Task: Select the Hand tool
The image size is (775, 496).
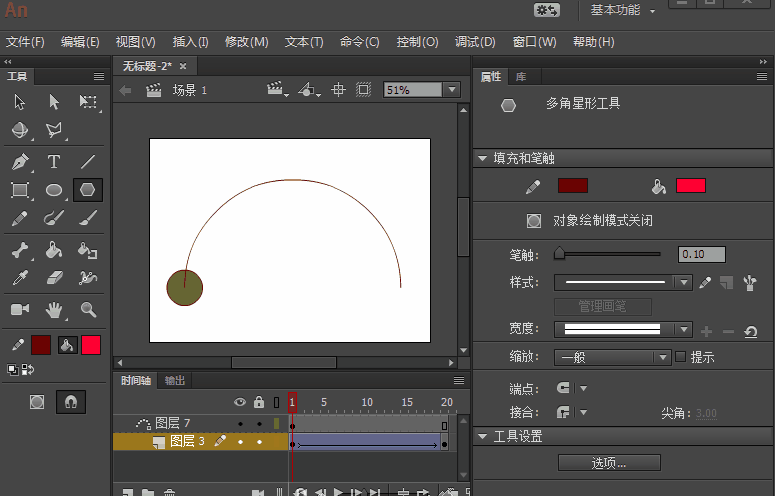Action: point(54,309)
